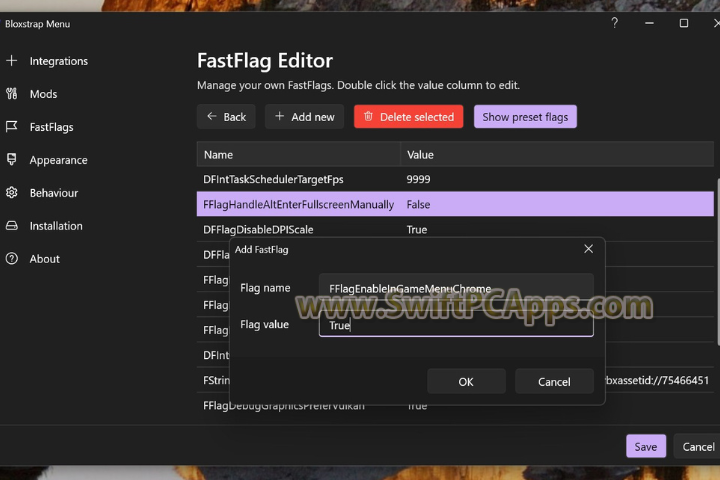The image size is (720, 480).
Task: Click the 9999 value cell
Action: (418, 179)
